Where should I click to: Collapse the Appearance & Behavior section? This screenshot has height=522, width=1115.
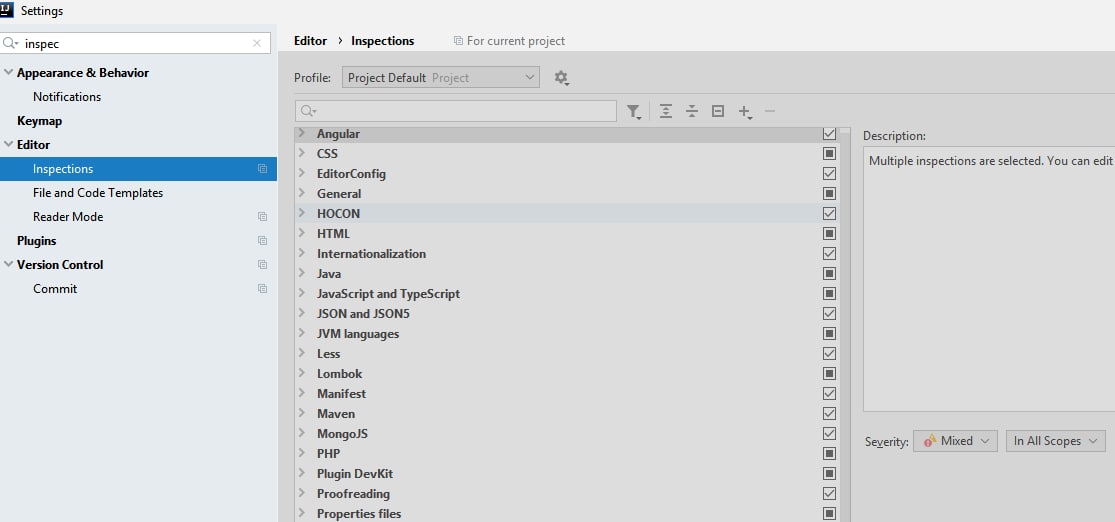pyautogui.click(x=9, y=73)
